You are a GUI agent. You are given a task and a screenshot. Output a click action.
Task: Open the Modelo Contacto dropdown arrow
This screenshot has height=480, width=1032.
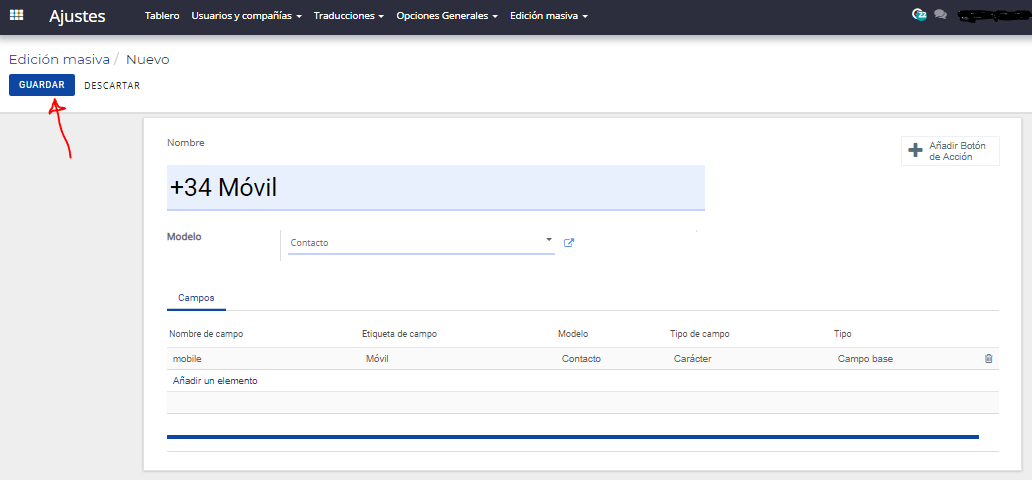click(549, 240)
